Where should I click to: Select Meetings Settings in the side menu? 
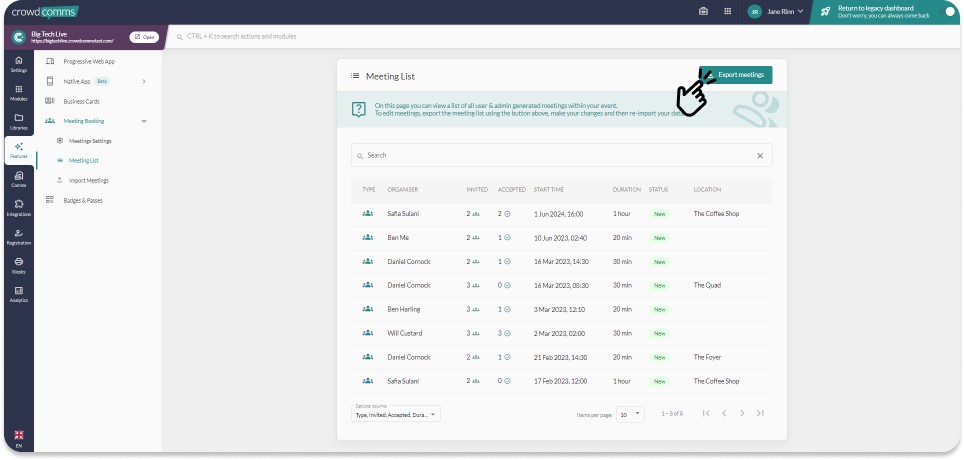(90, 141)
